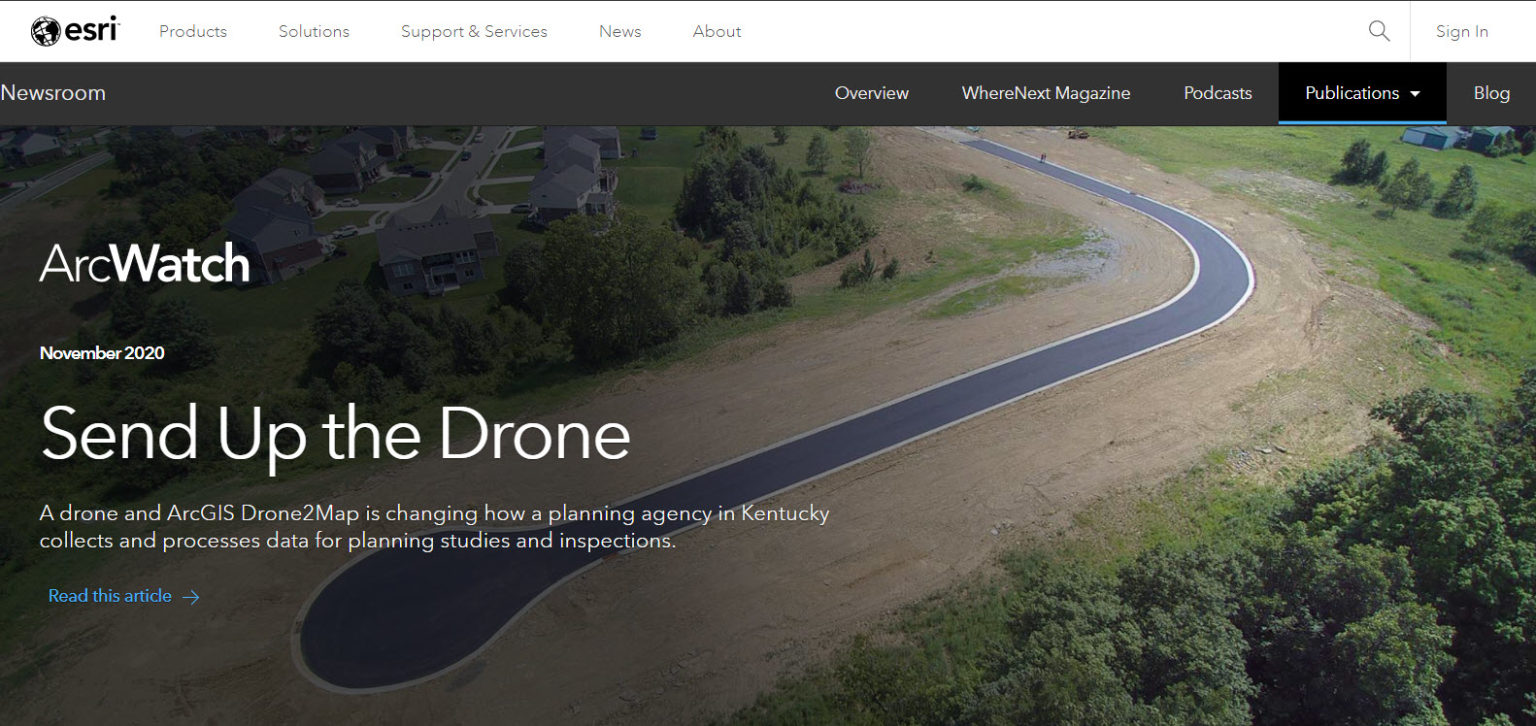Click the Sign In link

click(1462, 31)
